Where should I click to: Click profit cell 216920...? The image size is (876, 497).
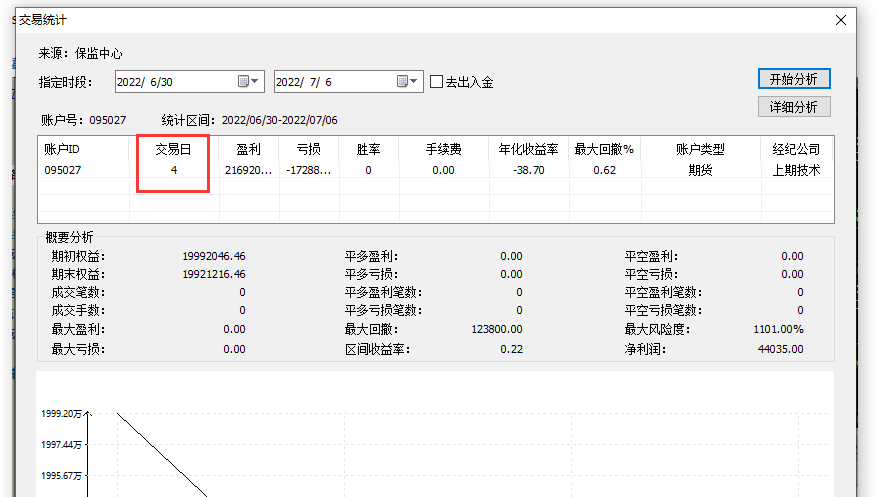(249, 170)
